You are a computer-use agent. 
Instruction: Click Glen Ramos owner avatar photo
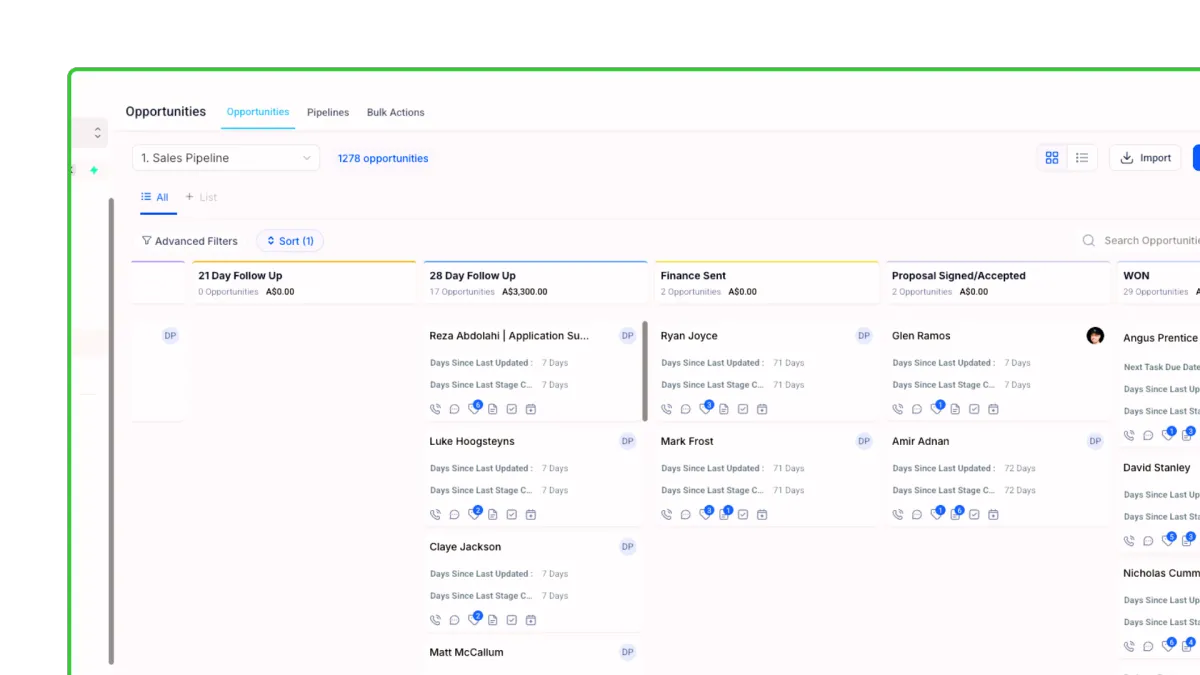(x=1095, y=336)
